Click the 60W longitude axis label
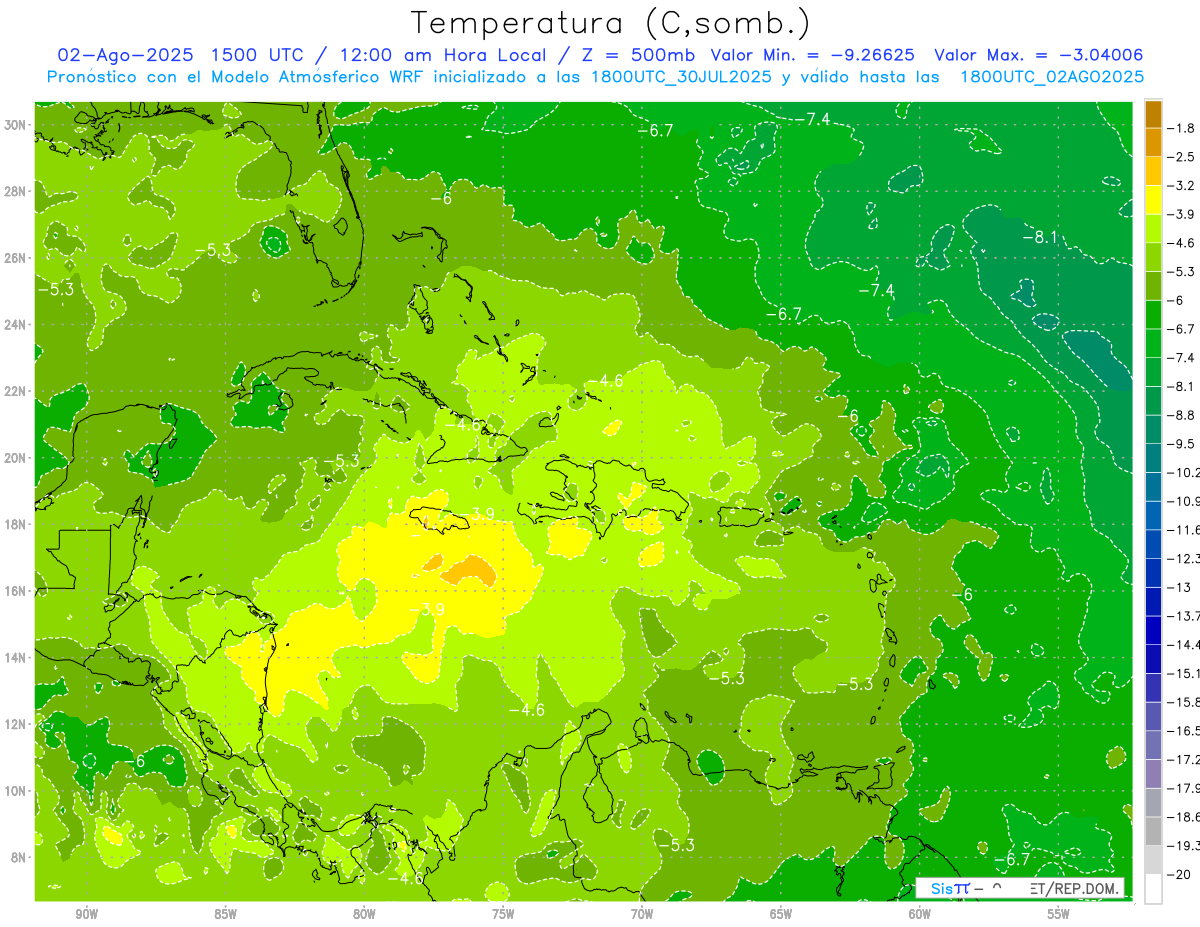This screenshot has width=1200, height=927. (x=920, y=914)
